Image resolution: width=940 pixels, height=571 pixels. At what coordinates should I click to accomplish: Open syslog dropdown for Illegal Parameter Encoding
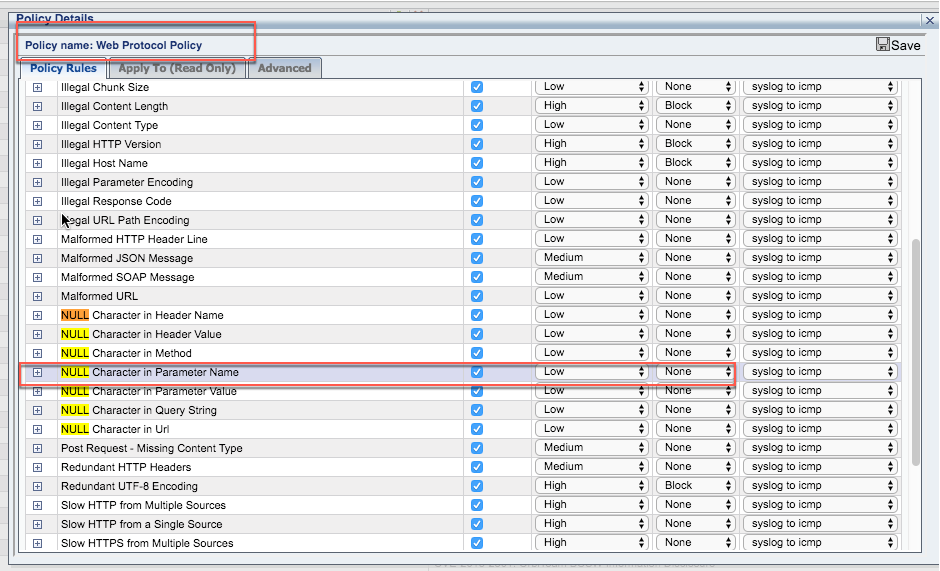point(820,182)
